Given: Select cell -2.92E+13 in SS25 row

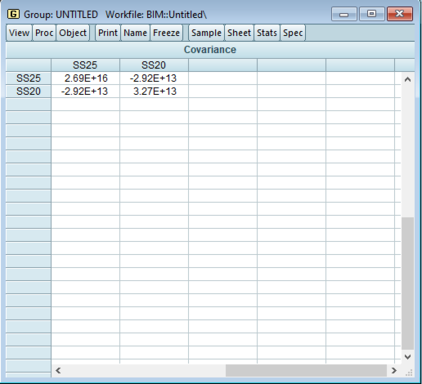Looking at the screenshot, I should click(153, 78).
